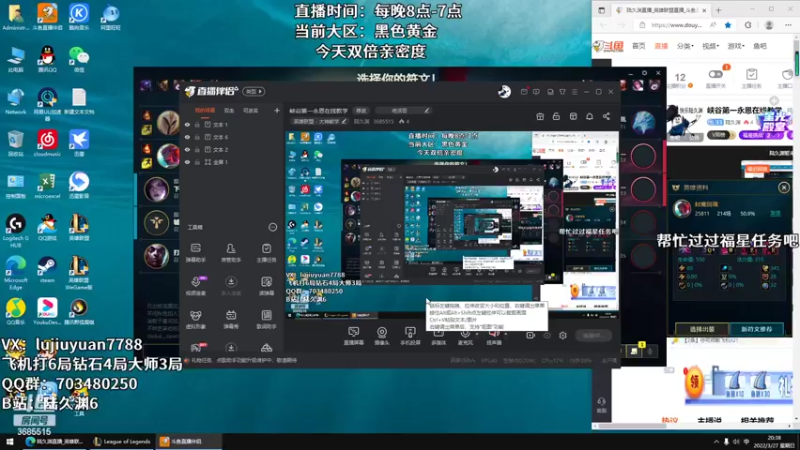Viewport: 800px width, 450px height.
Task: Add a new scene with the plus icon
Action: coord(277,110)
